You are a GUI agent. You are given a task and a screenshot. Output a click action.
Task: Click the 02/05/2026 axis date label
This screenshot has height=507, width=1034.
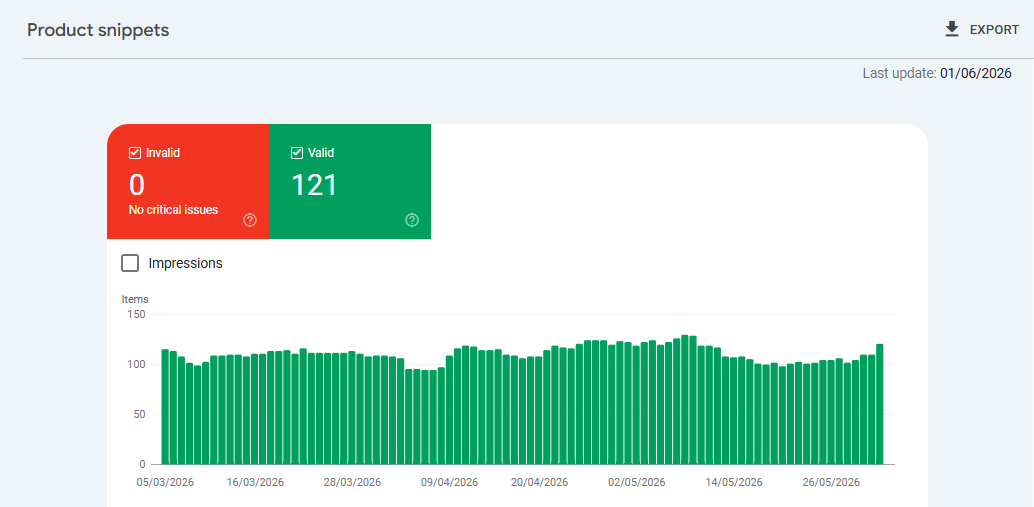click(637, 483)
